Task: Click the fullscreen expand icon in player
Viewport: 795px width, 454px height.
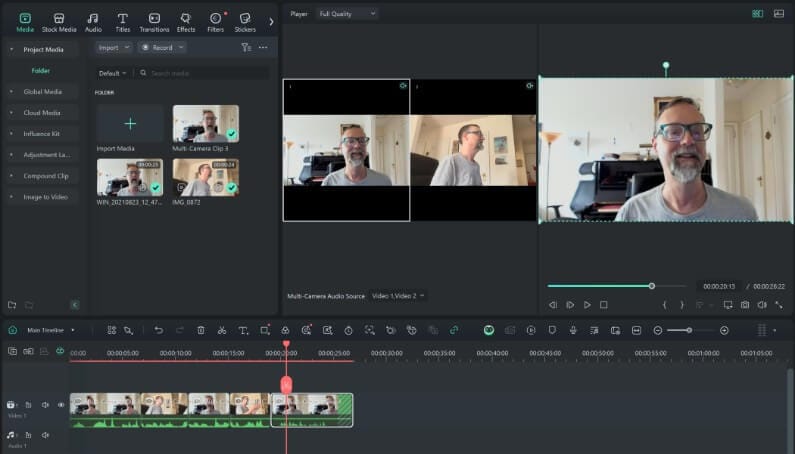Action: (x=778, y=304)
